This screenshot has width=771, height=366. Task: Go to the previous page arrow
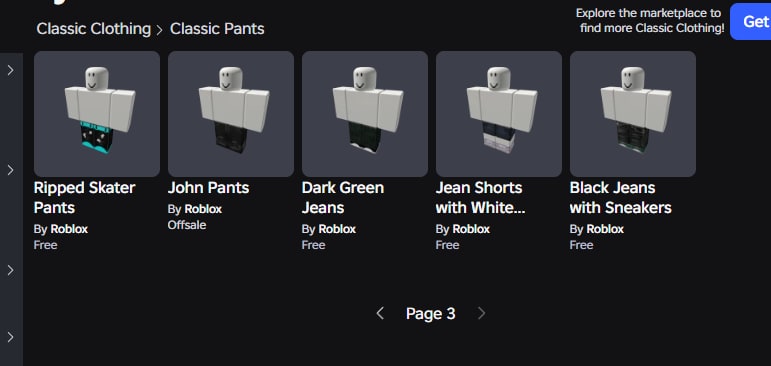380,313
